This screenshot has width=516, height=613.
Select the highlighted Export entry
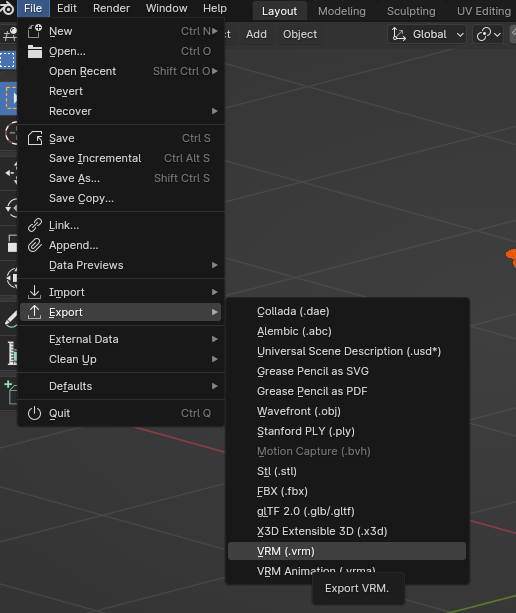pos(121,312)
